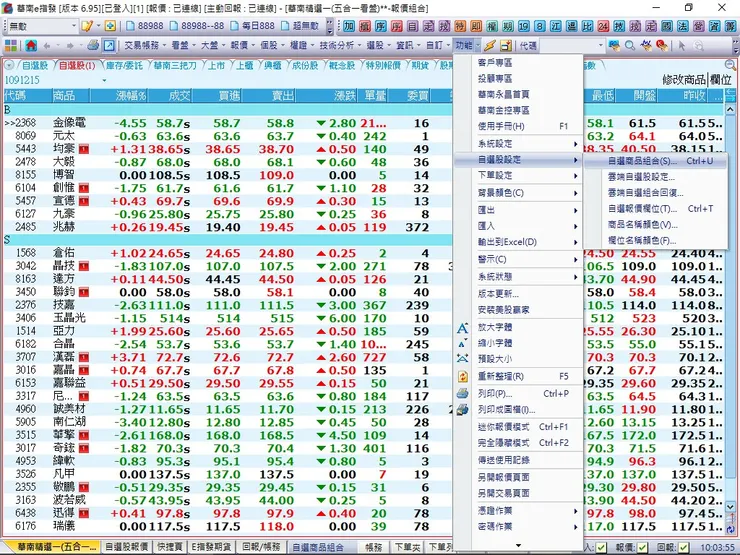The width and height of the screenshot is (740, 555).
Task: Click the blue 序 toolbar icon
Action: tap(381, 26)
